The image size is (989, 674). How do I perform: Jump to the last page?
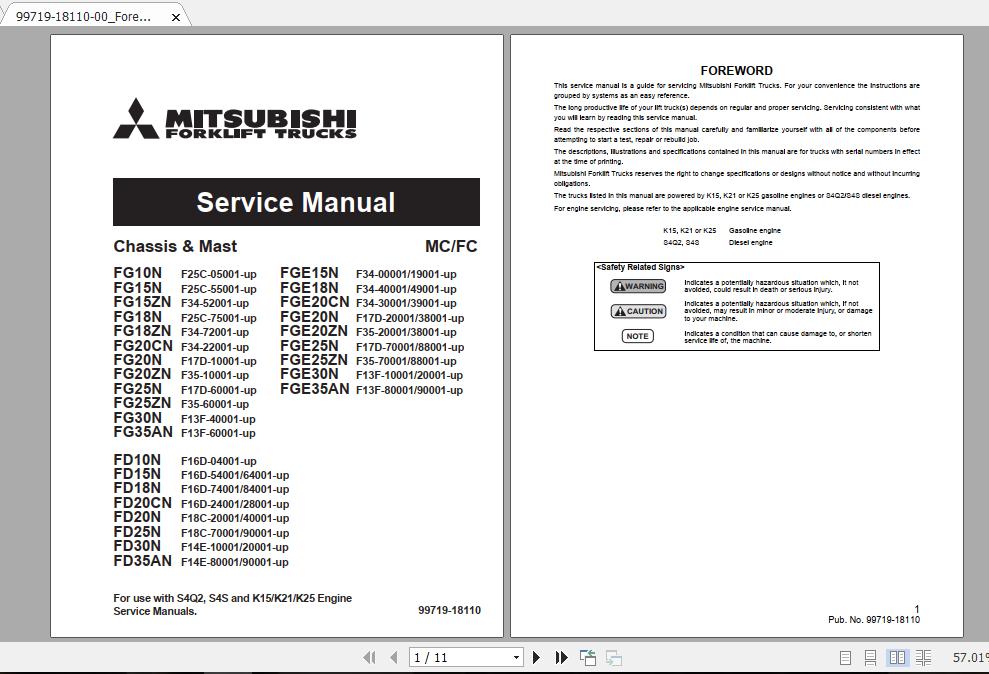coord(561,658)
